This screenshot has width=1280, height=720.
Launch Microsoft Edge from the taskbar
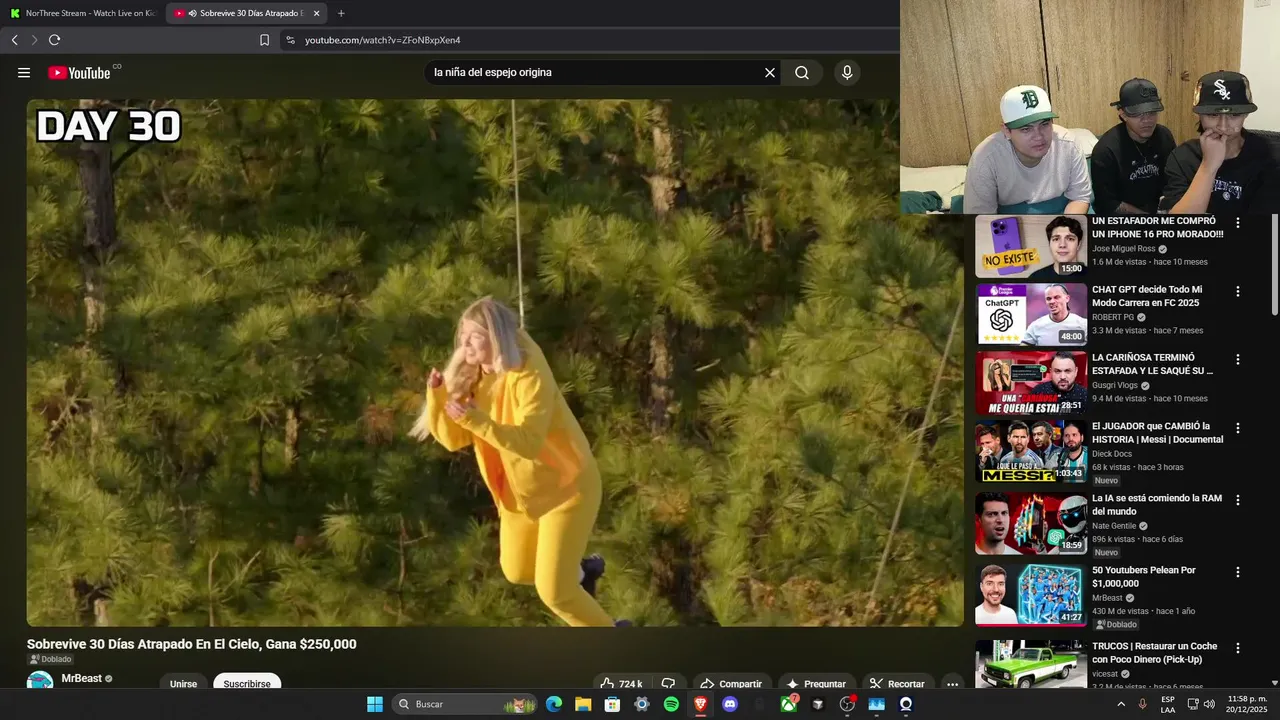pos(554,704)
